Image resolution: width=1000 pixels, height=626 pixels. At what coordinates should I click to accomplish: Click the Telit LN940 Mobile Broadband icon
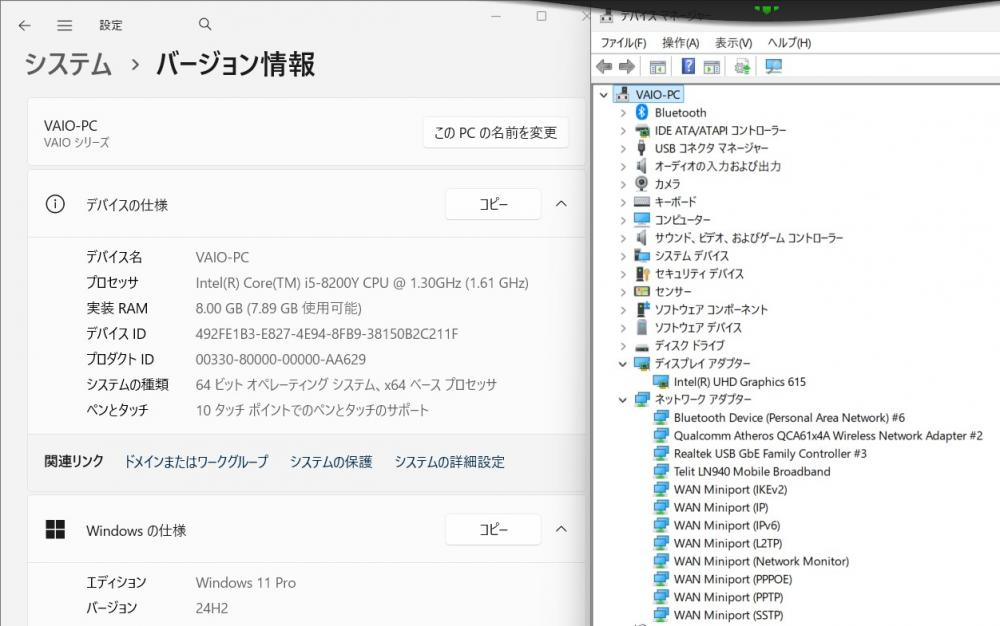click(x=661, y=471)
